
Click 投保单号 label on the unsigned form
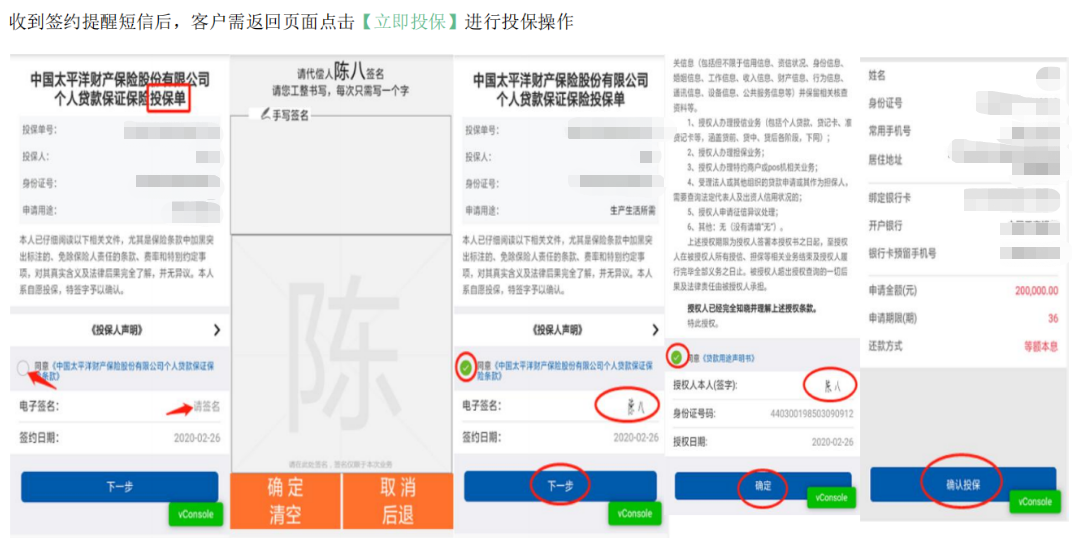[38, 130]
